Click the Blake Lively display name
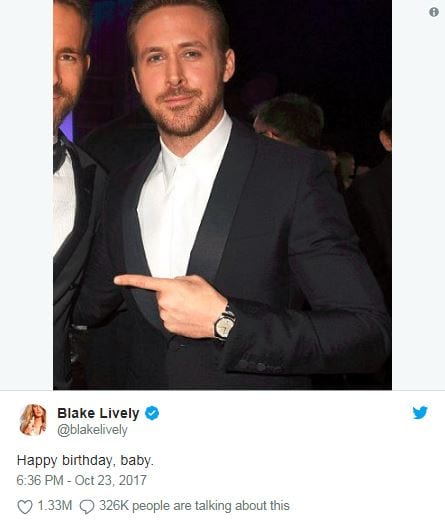 pos(98,413)
